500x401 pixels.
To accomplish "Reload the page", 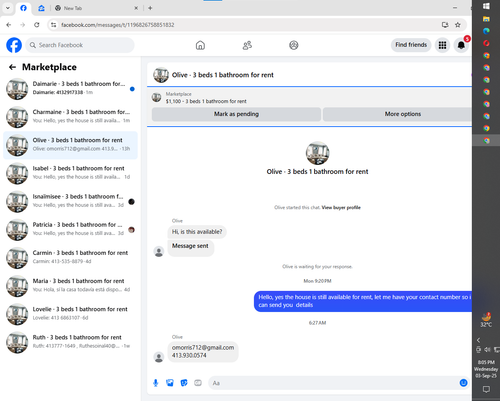I will [x=37, y=25].
